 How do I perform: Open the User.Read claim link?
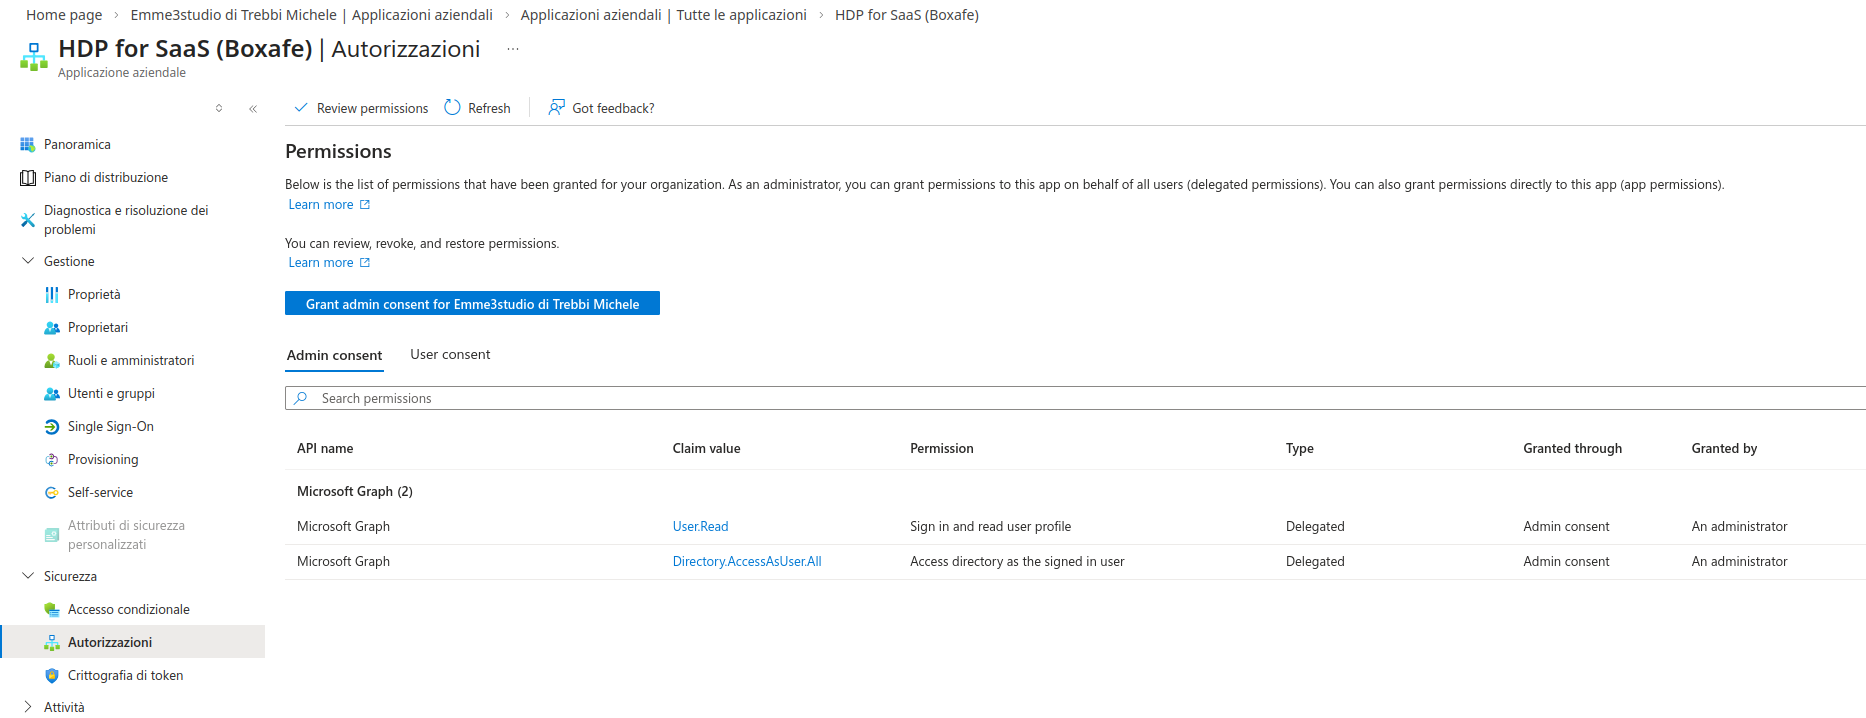pos(700,527)
